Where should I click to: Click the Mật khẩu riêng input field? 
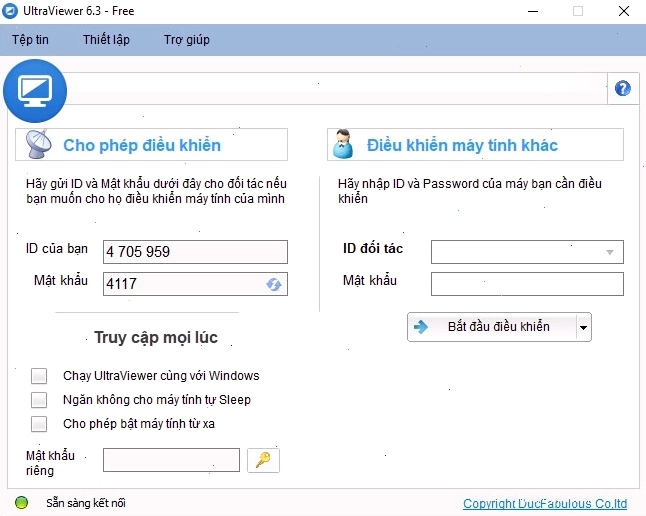tap(171, 460)
